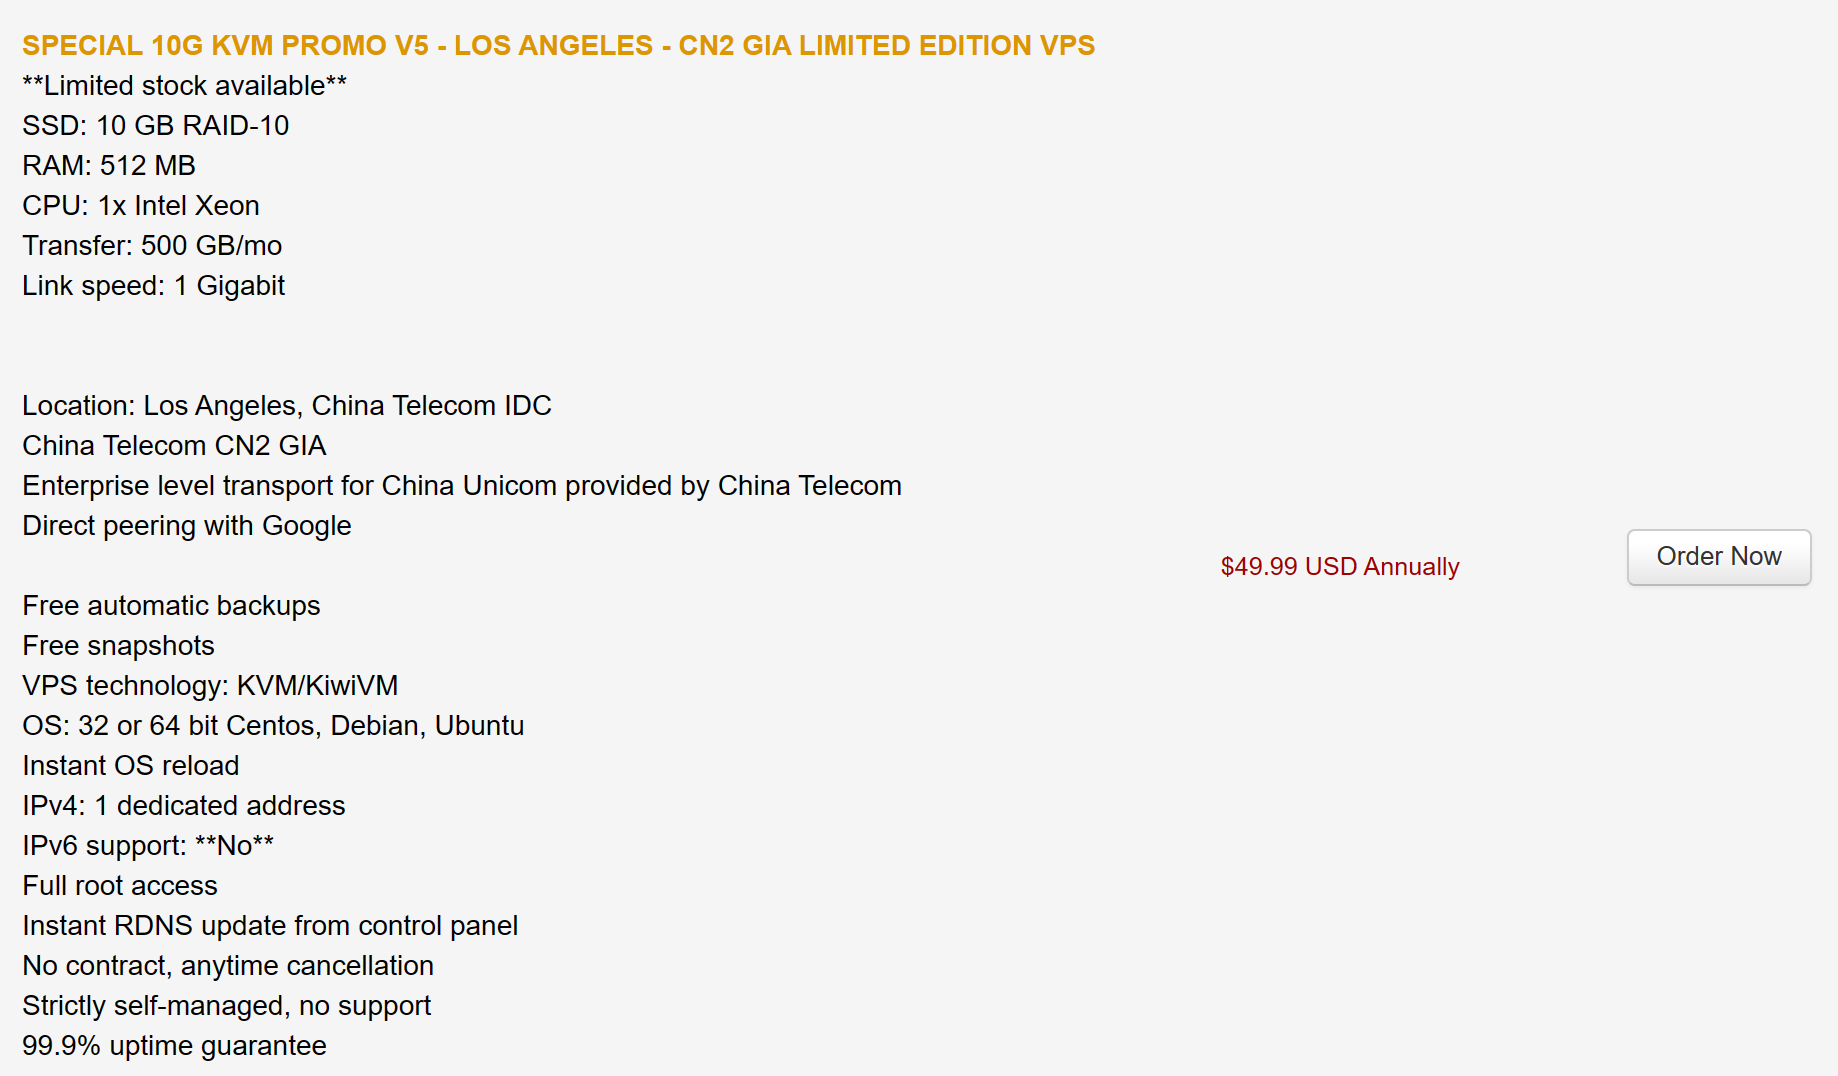Click the Limited stock available notice
The image size is (1838, 1076).
[184, 86]
